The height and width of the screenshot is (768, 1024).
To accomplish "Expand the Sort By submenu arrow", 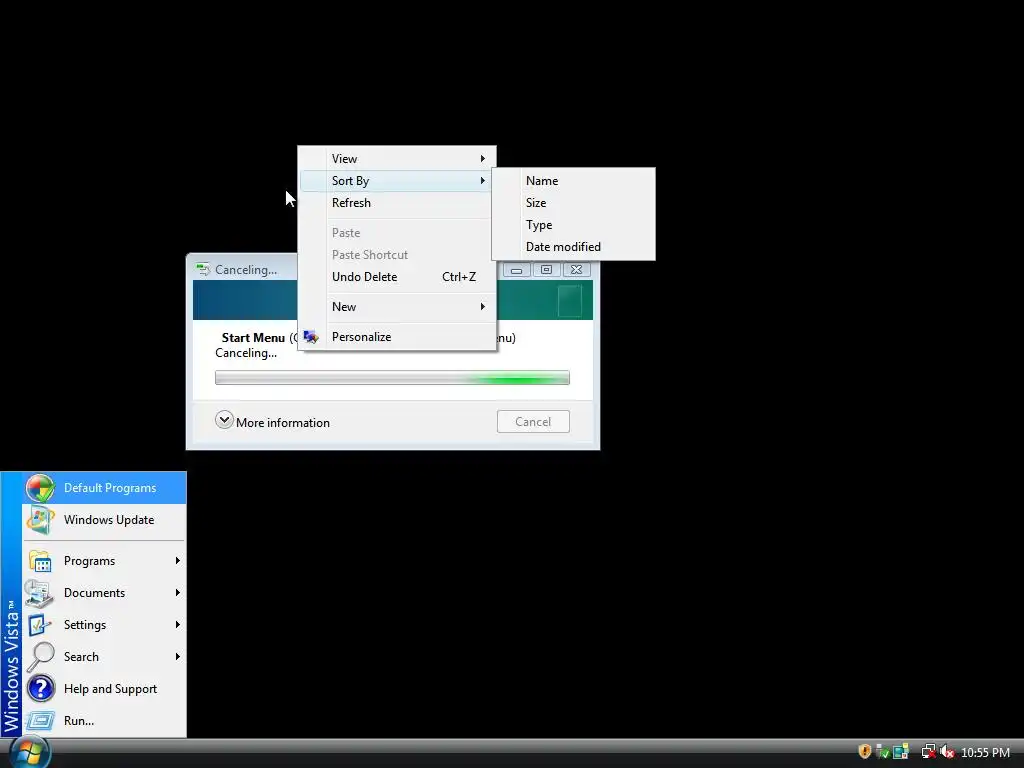I will point(483,181).
